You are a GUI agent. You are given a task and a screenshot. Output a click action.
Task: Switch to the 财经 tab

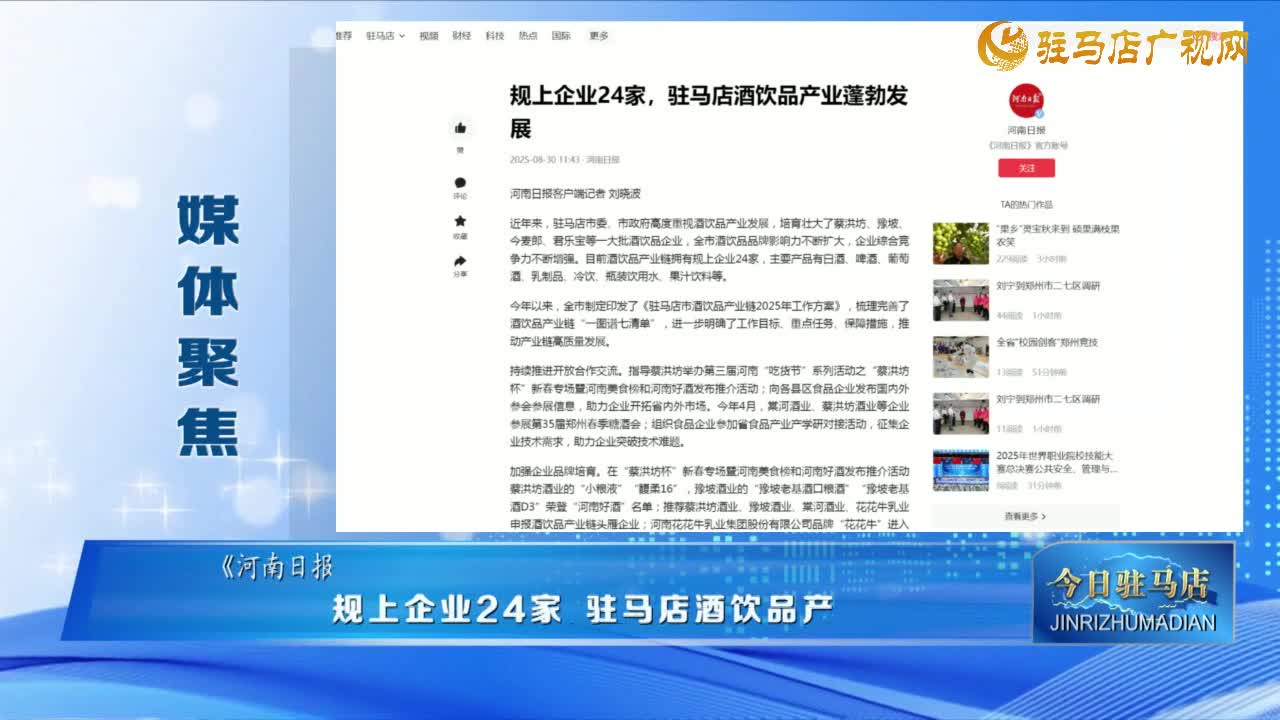pos(461,36)
